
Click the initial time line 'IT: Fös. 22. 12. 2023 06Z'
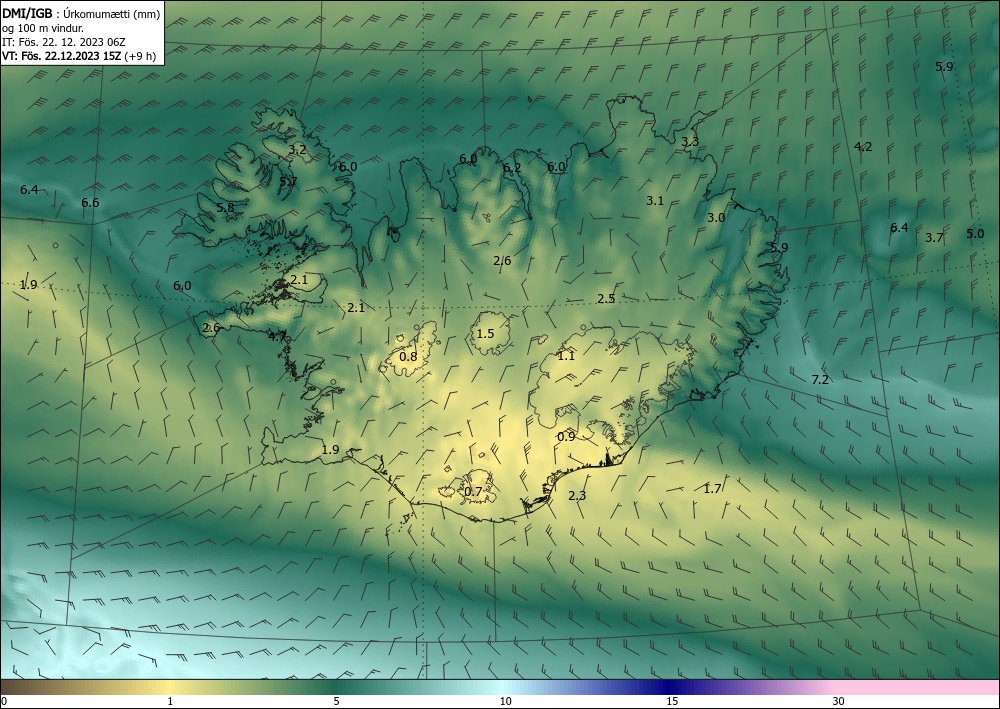[64, 42]
